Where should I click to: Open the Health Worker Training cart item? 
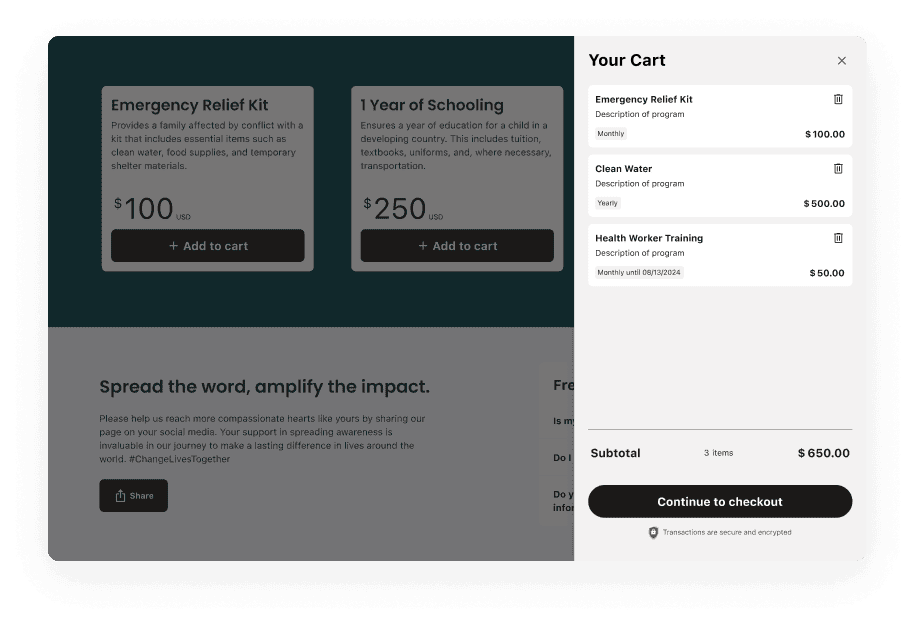(x=720, y=255)
